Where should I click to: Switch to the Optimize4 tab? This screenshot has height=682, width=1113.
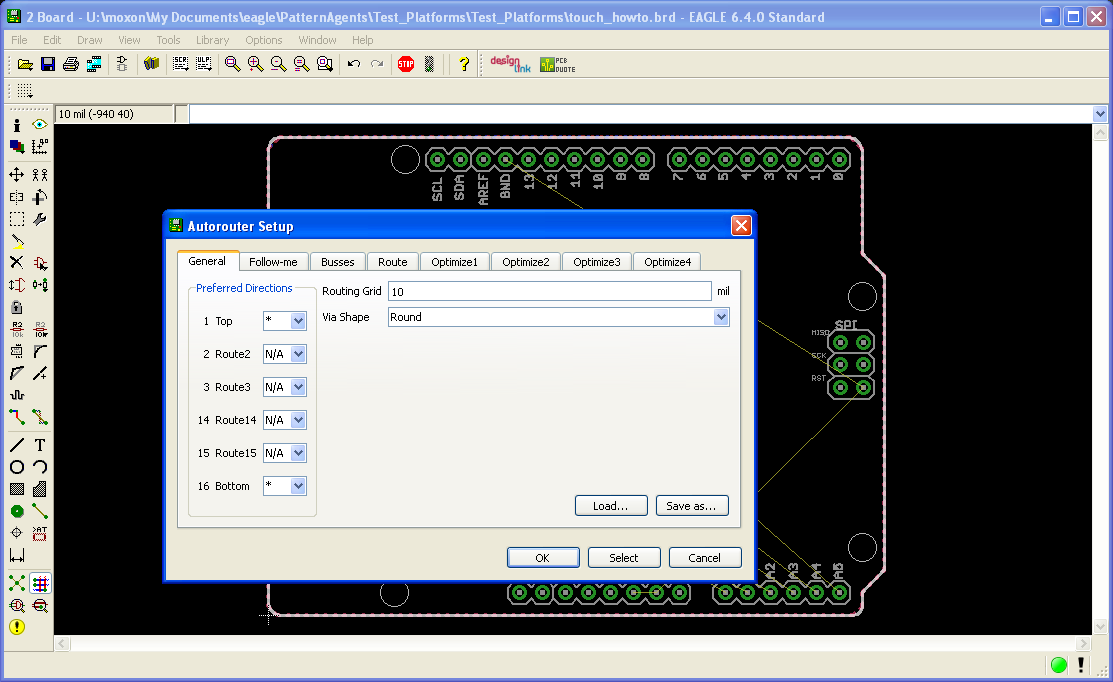tap(667, 262)
